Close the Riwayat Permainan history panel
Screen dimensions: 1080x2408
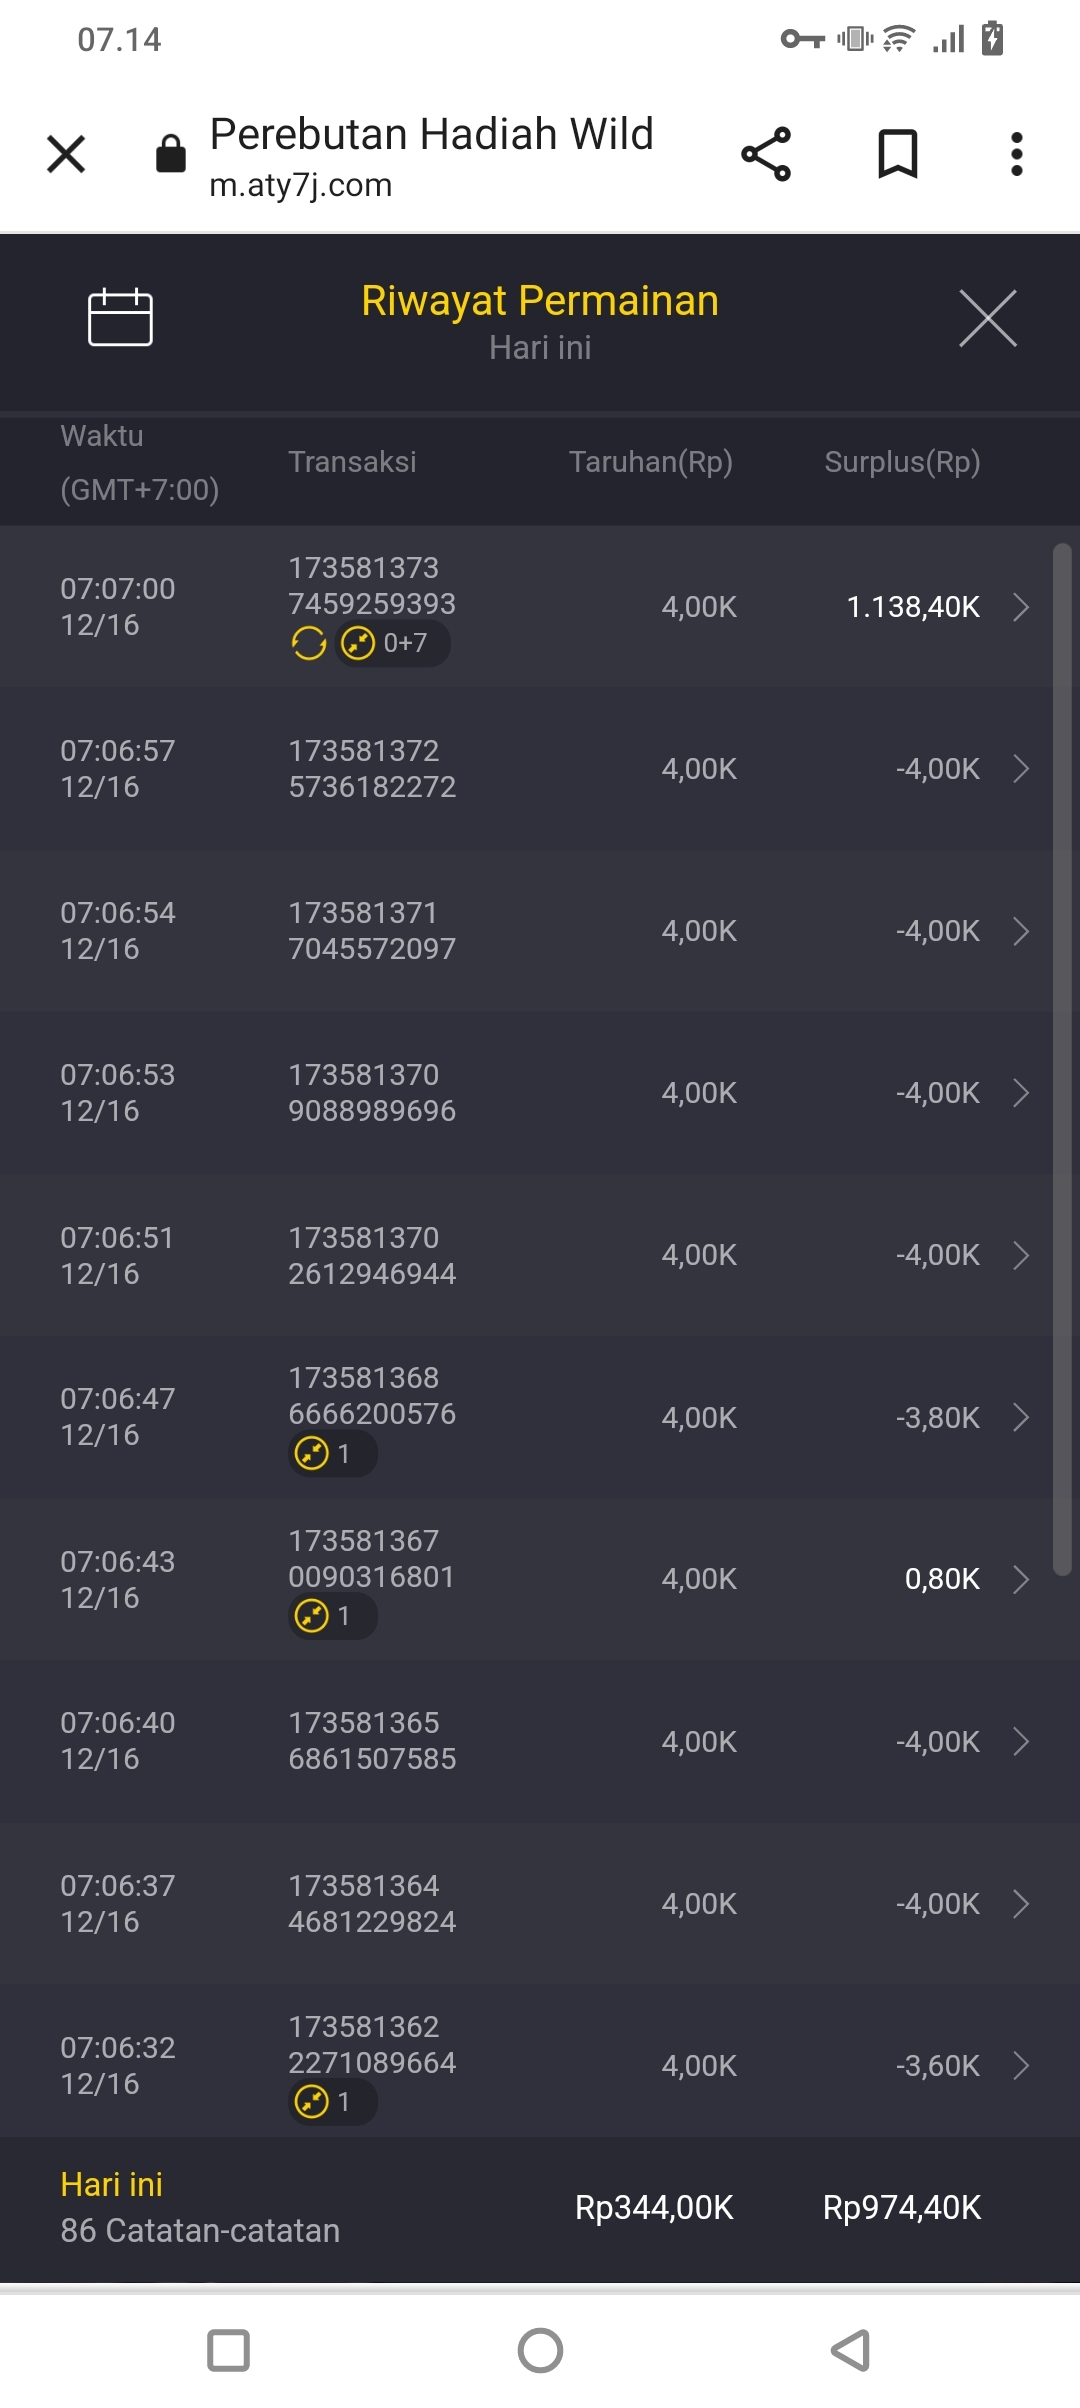point(987,318)
